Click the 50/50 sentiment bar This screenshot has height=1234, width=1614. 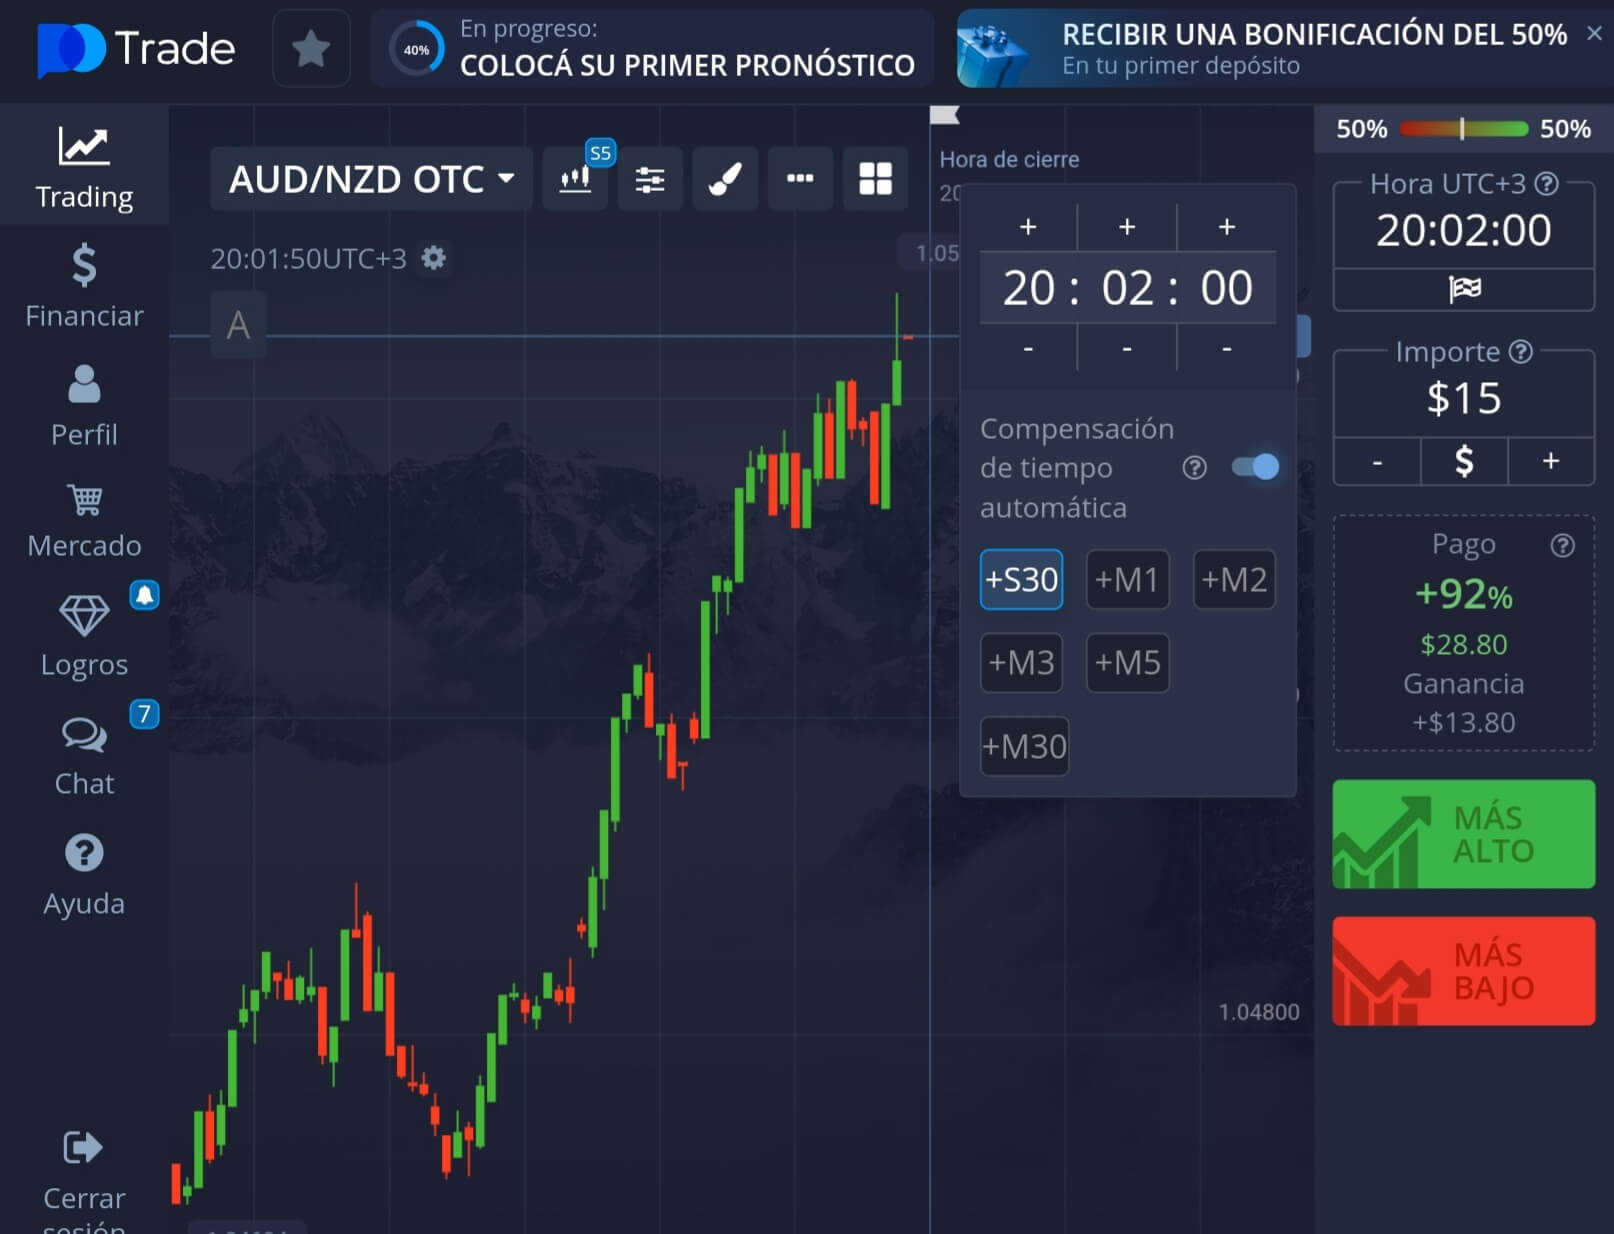(1462, 129)
